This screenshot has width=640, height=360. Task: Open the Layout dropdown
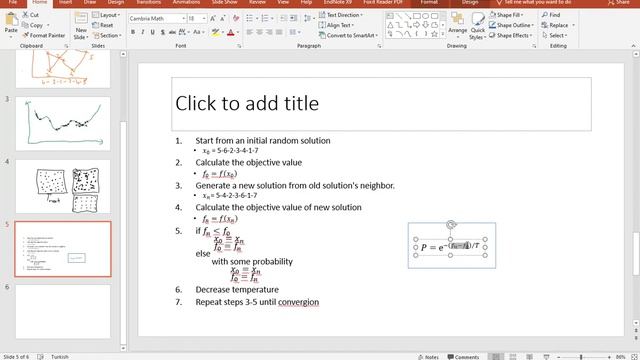coord(106,15)
